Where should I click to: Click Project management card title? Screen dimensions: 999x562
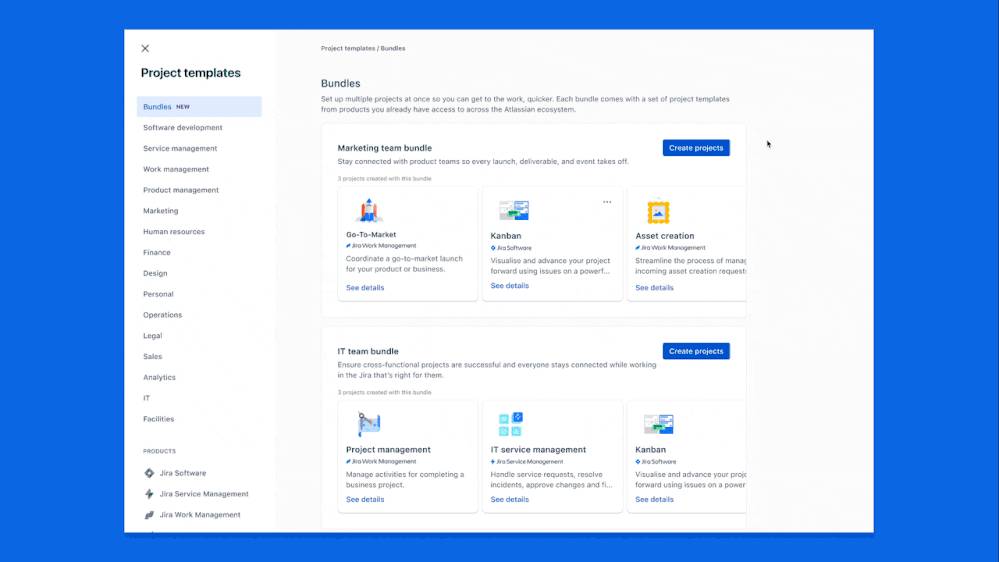tap(388, 450)
